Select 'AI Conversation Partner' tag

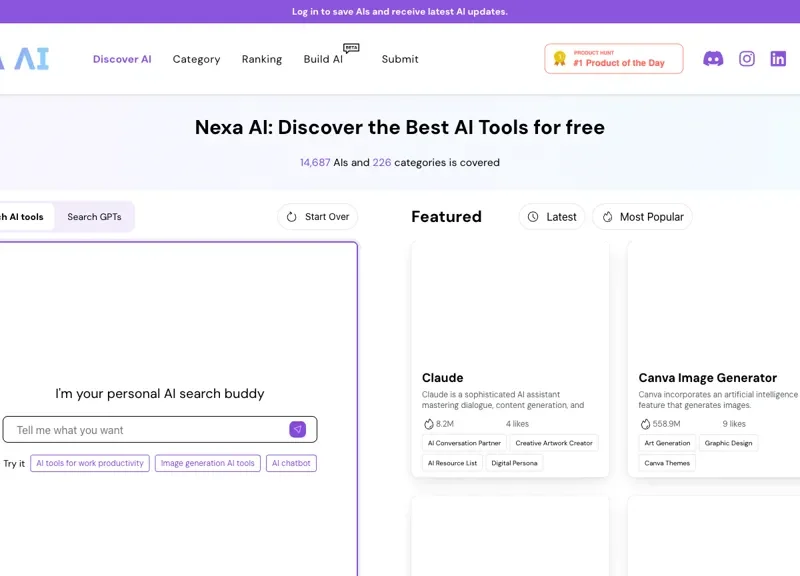464,443
